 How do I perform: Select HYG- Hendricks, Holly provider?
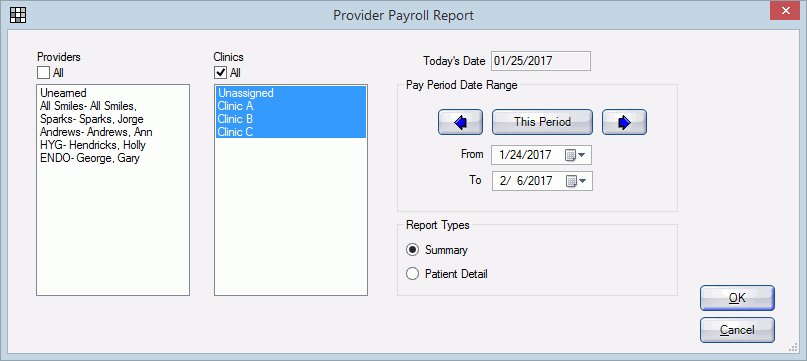coord(113,145)
